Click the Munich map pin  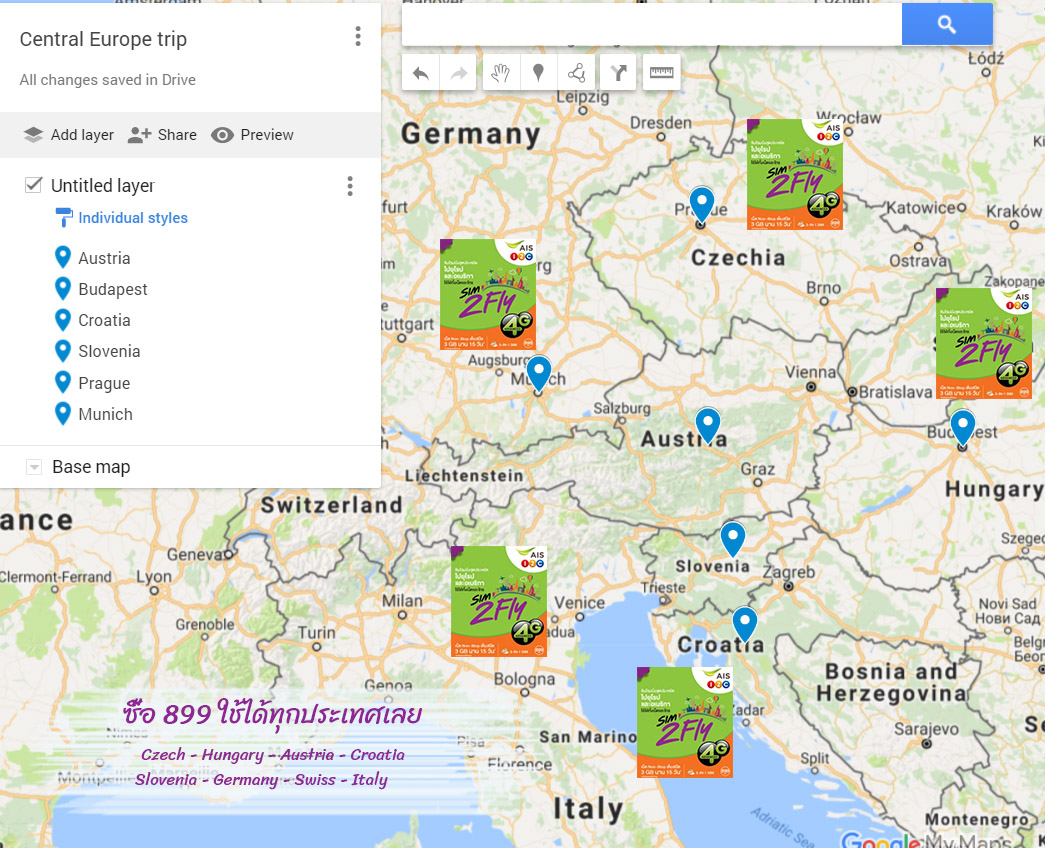tap(538, 373)
